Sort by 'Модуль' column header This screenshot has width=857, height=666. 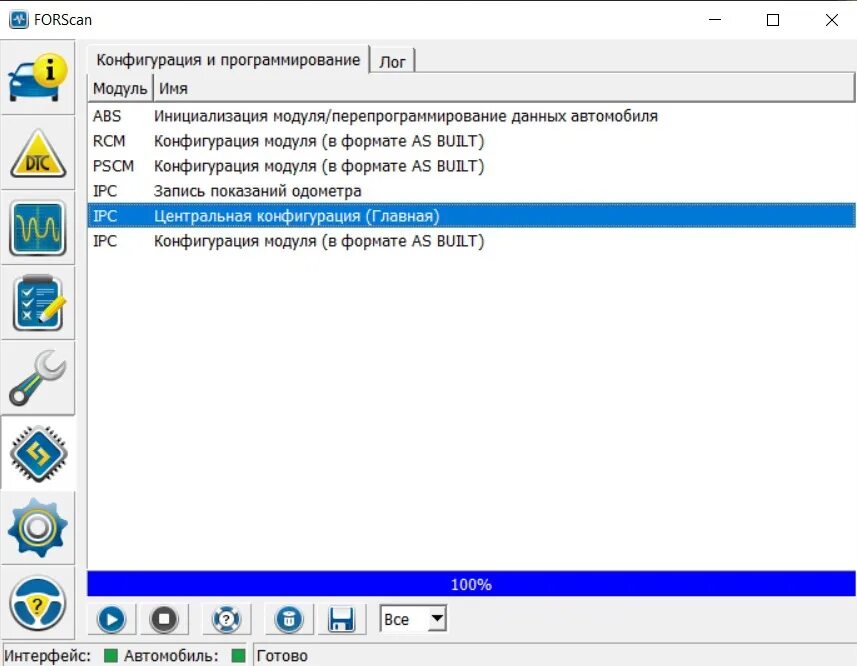point(120,88)
